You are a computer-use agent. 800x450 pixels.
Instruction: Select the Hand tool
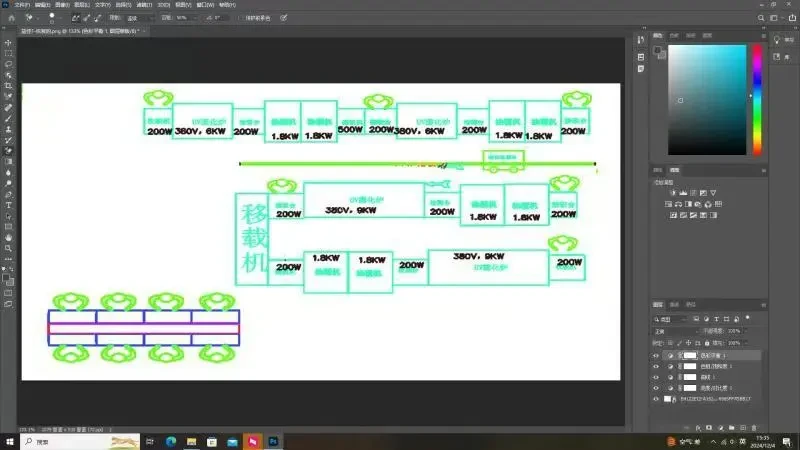pos(8,238)
